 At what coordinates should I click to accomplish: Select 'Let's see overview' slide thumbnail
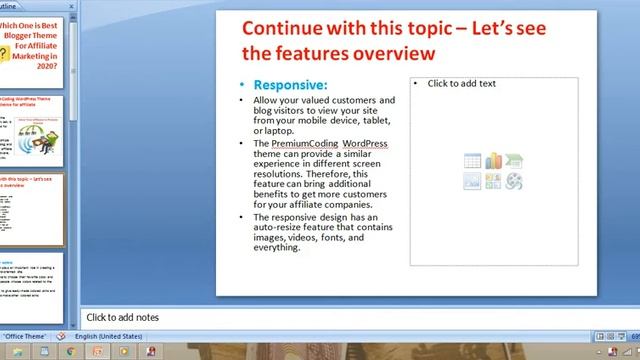pos(31,210)
